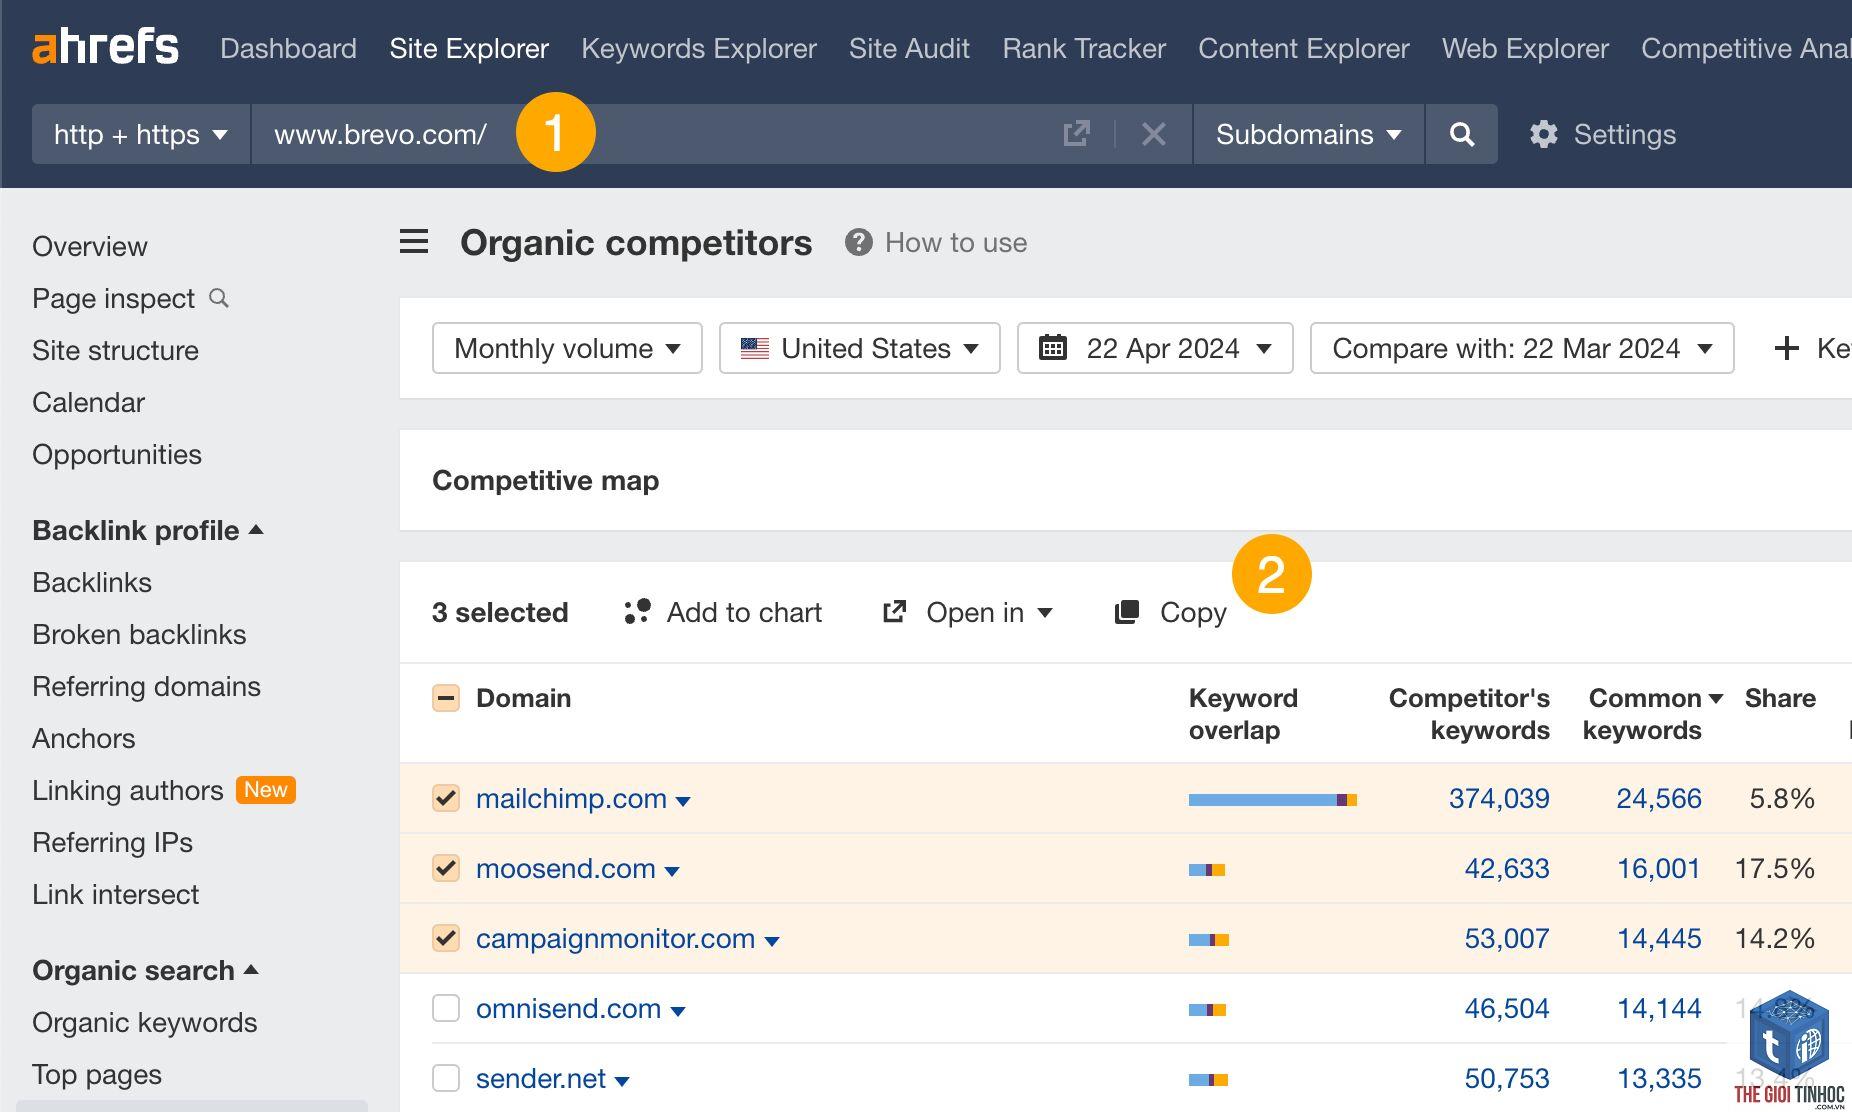Click the Ahrefs logo
This screenshot has height=1112, width=1852.
point(105,47)
